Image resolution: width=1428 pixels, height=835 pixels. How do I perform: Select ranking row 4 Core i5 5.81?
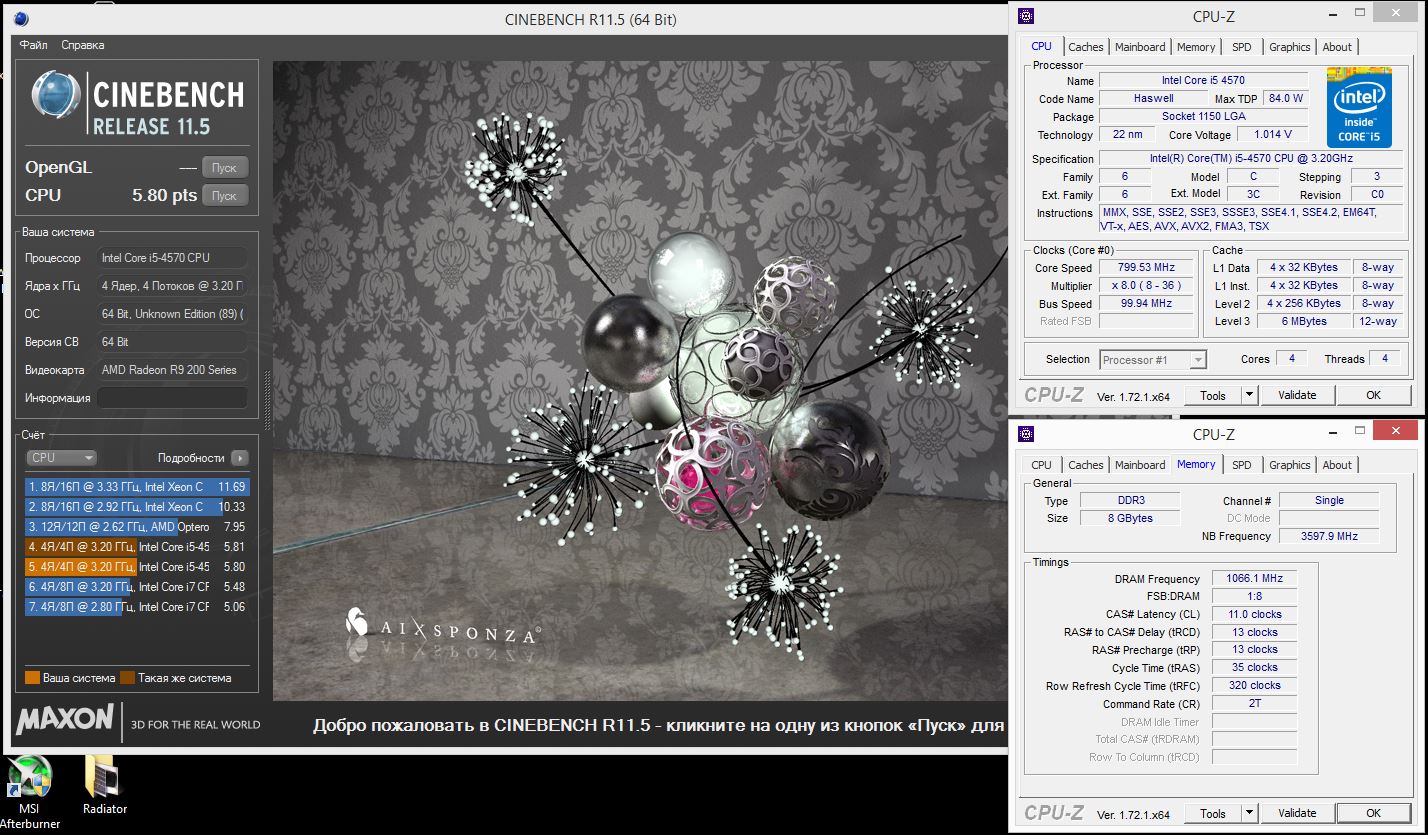pyautogui.click(x=137, y=547)
